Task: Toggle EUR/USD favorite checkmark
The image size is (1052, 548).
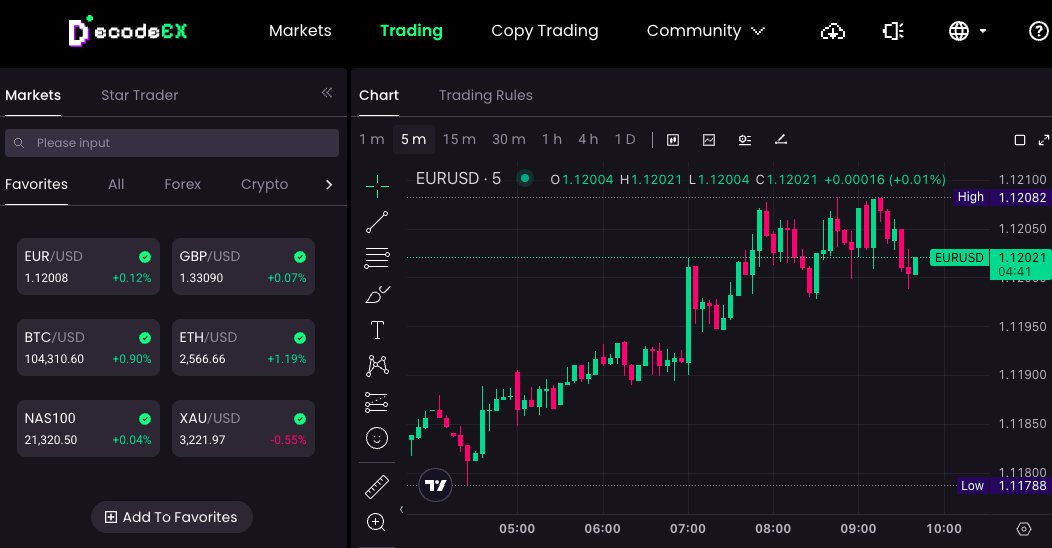Action: tap(145, 256)
